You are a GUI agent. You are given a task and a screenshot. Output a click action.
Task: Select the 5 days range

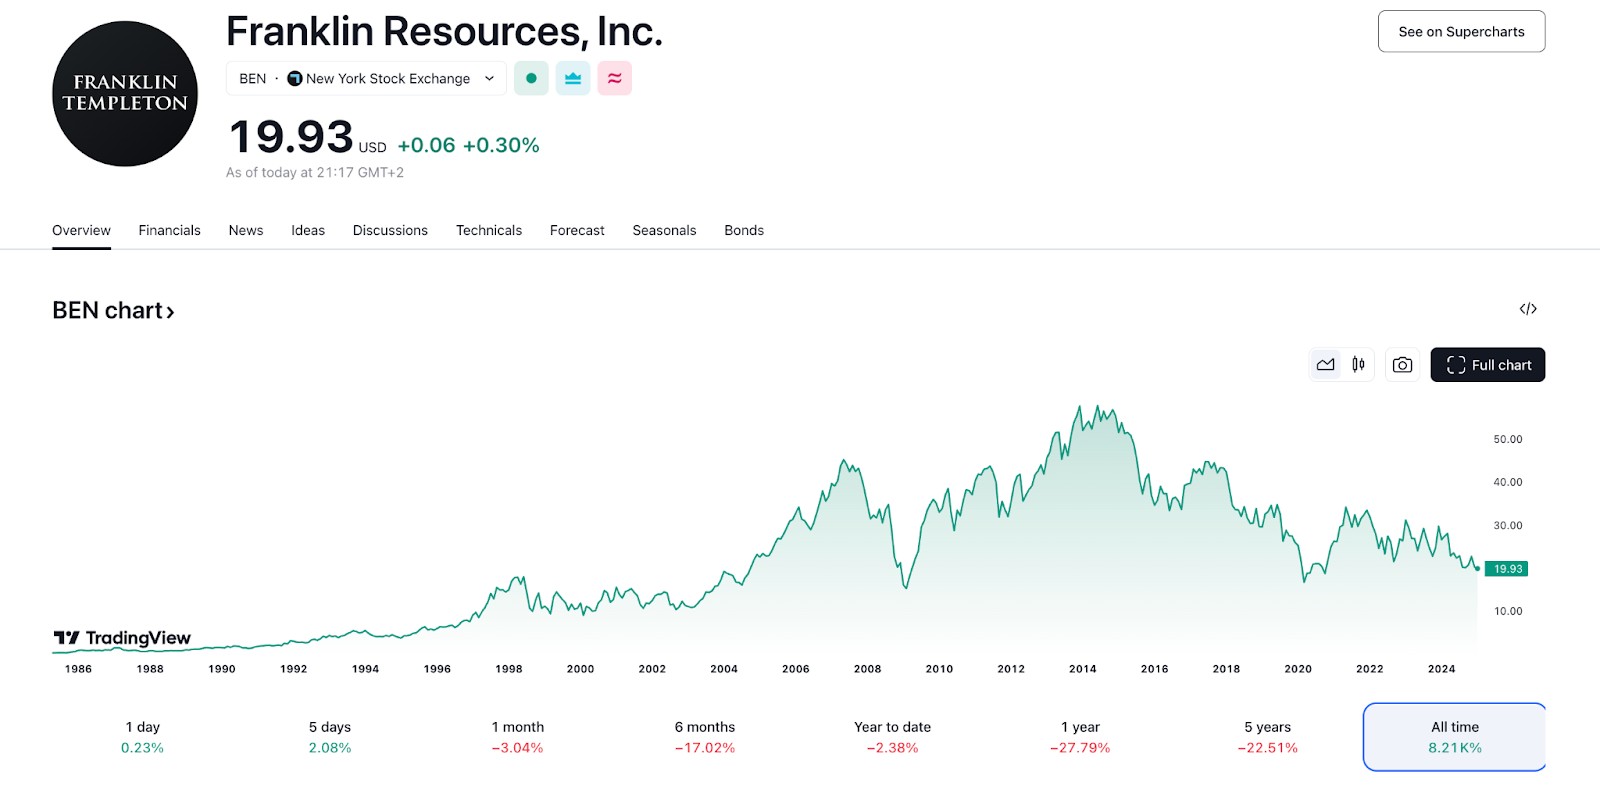tap(330, 737)
